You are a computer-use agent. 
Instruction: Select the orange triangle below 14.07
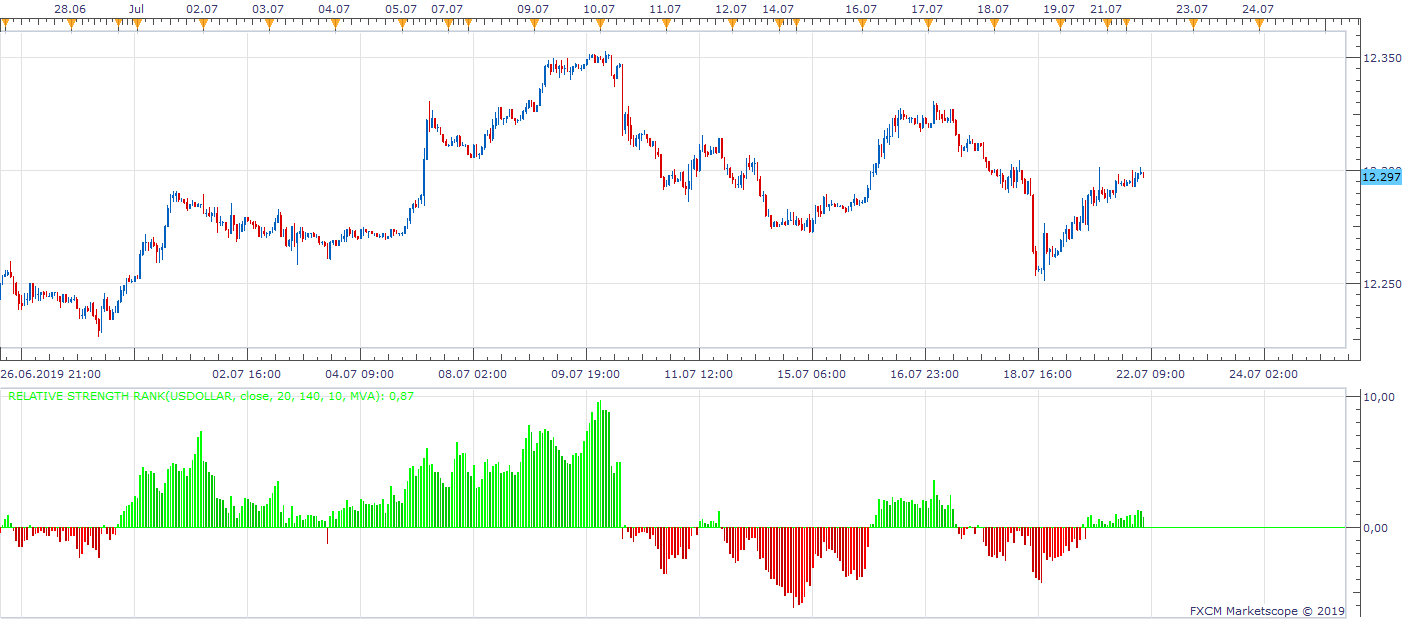tap(777, 23)
